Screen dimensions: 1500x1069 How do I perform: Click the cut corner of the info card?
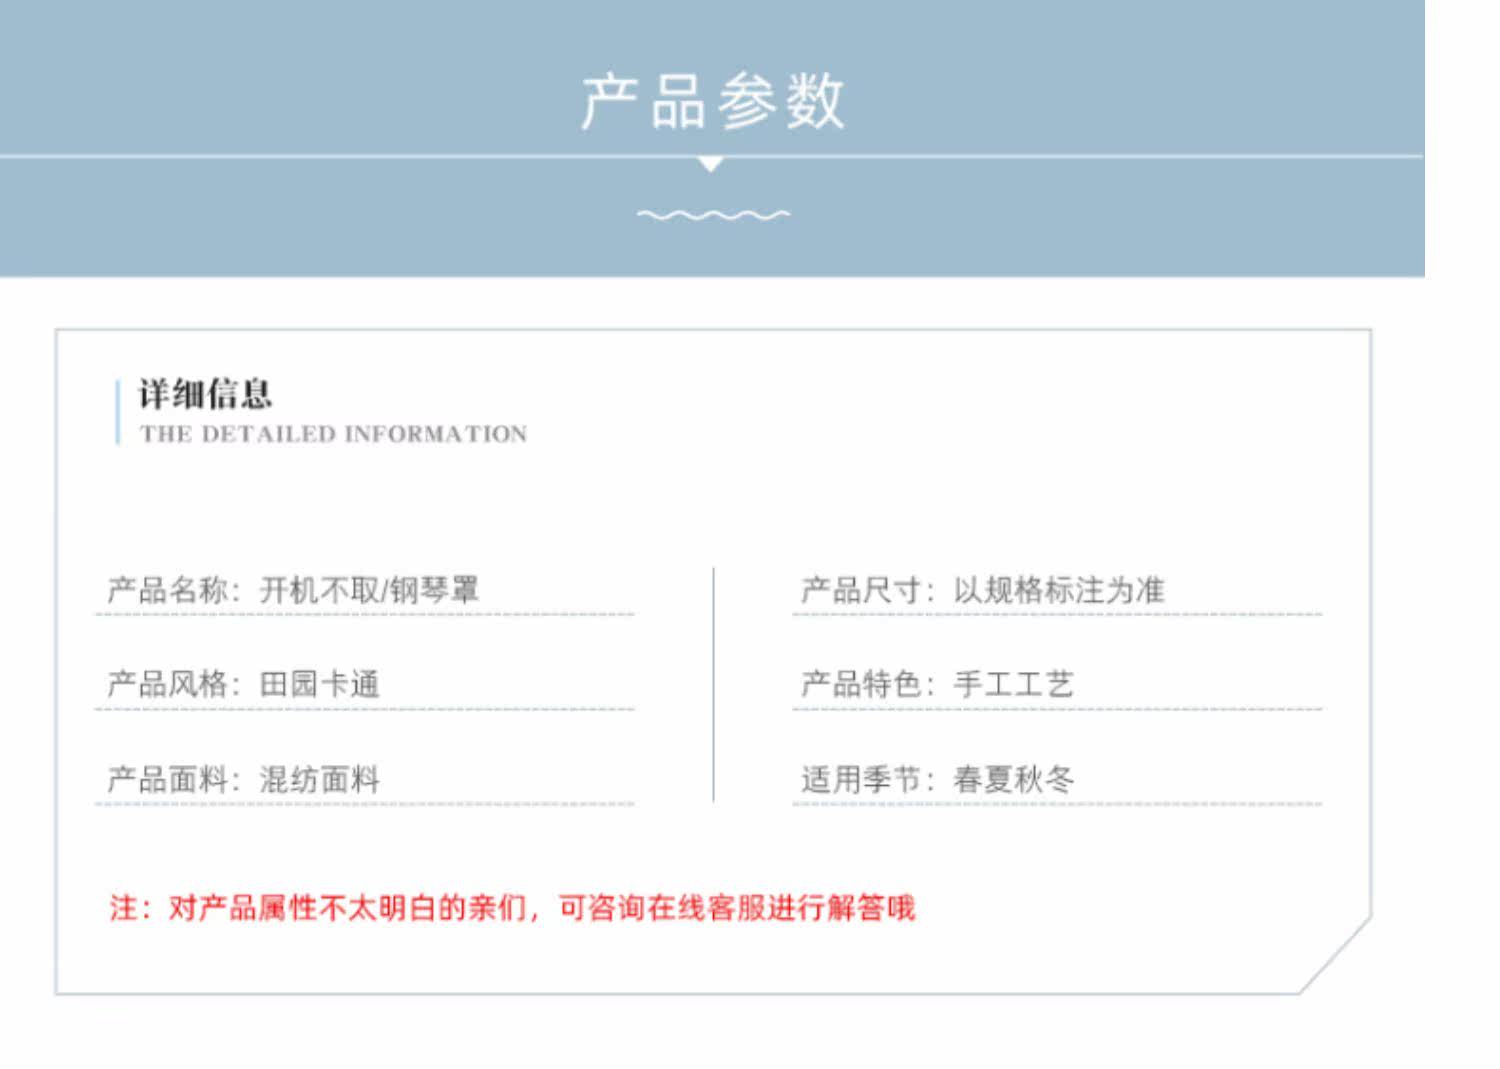click(1336, 957)
